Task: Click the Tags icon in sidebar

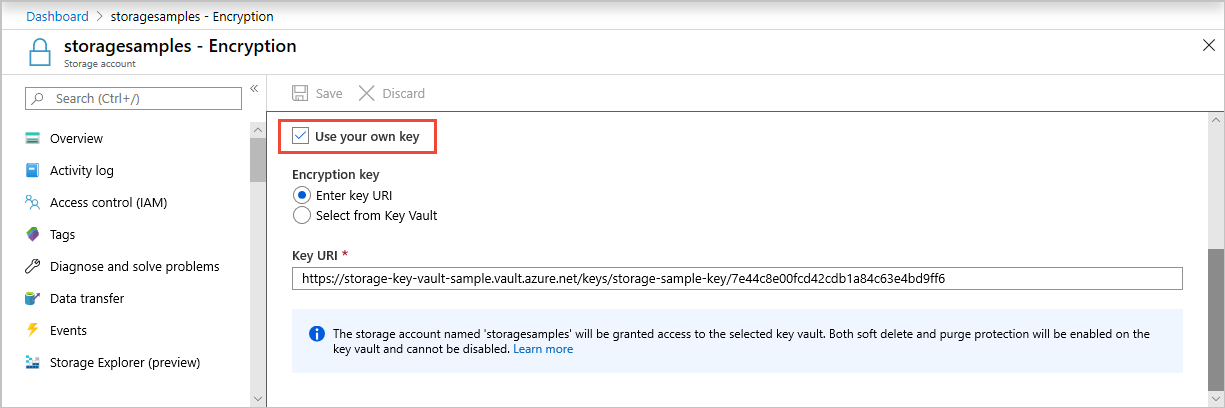Action: click(32, 234)
